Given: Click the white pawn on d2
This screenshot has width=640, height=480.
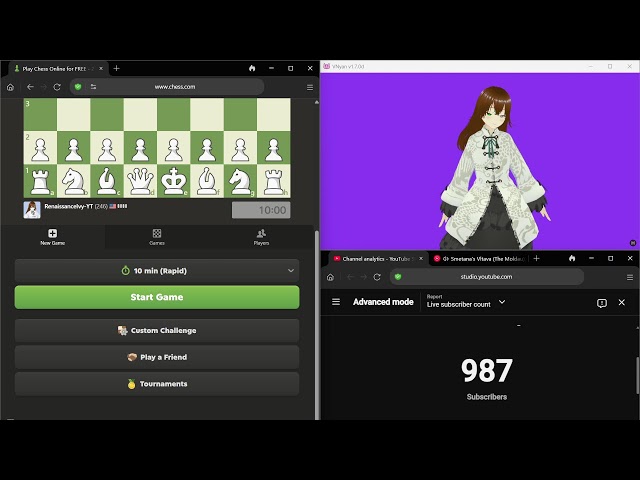Looking at the screenshot, I should (140, 149).
